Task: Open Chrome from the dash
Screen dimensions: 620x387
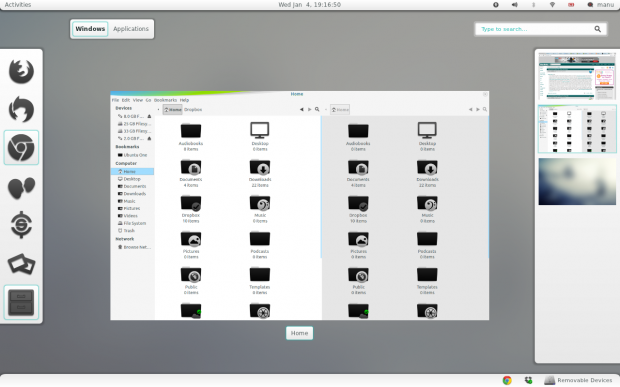Action: [21, 147]
